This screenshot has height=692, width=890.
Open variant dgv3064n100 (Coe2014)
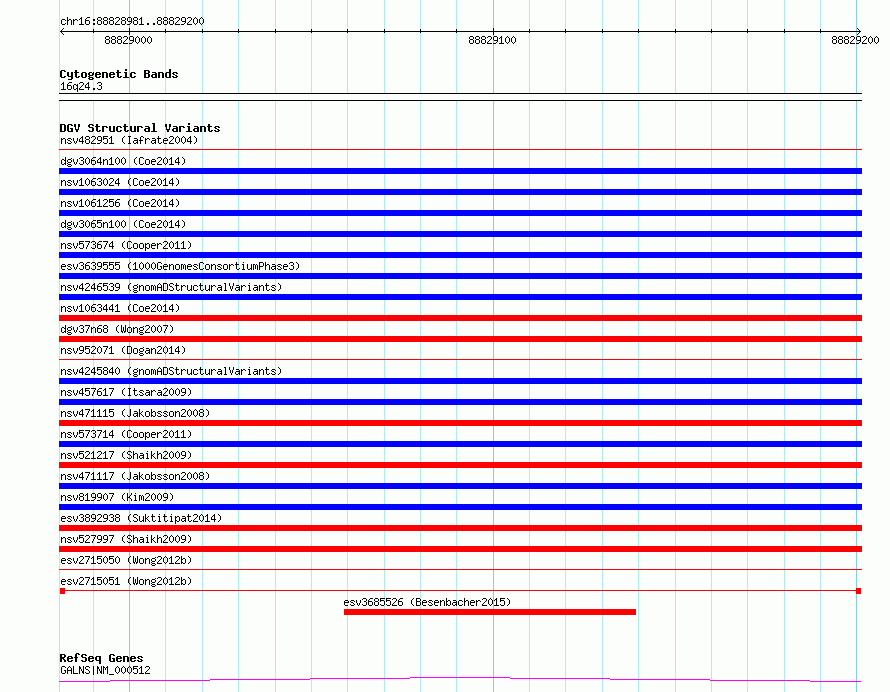(123, 161)
